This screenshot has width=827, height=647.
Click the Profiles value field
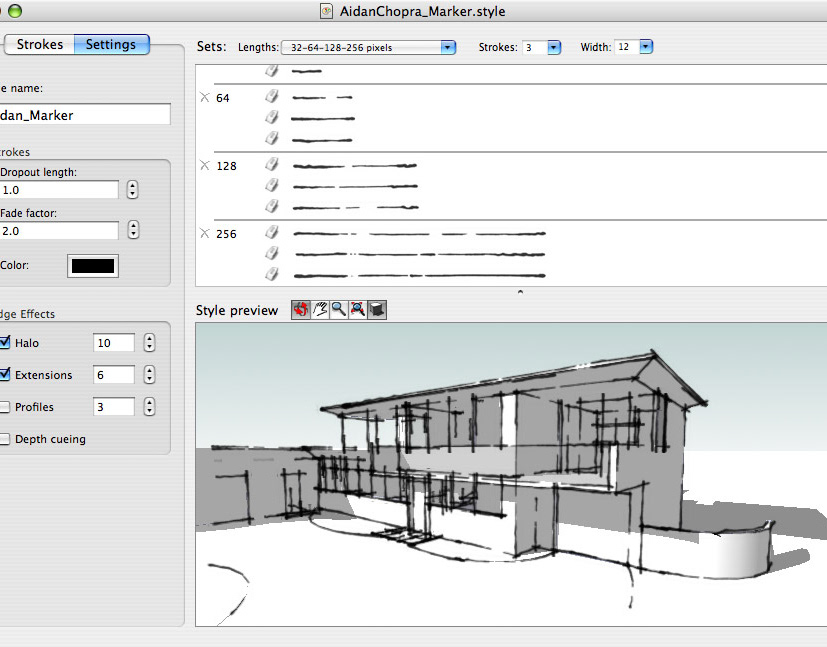tap(113, 407)
